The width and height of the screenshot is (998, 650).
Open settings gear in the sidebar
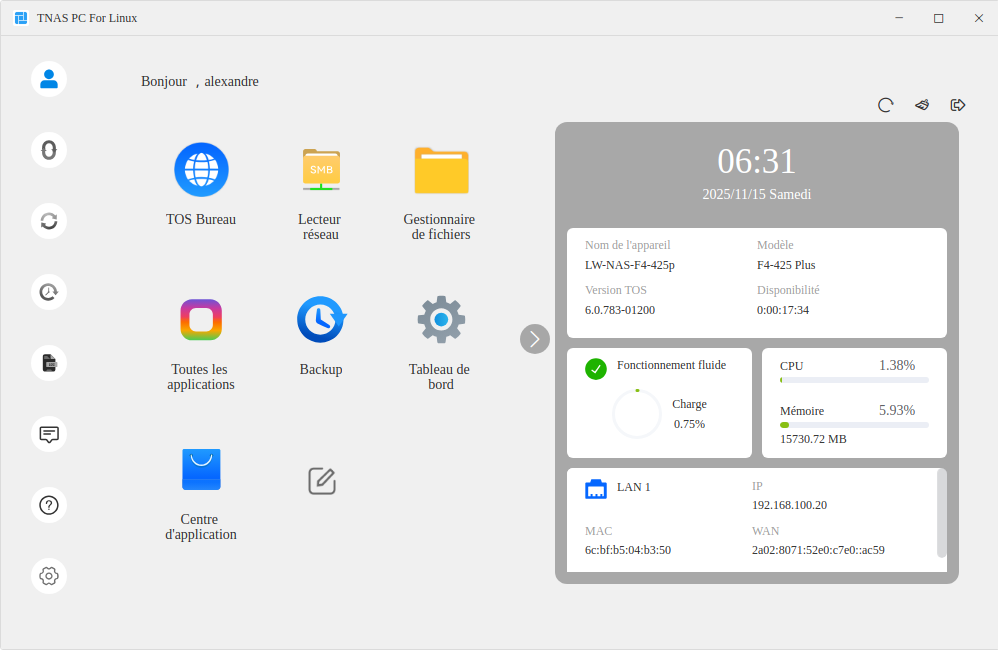[x=49, y=576]
